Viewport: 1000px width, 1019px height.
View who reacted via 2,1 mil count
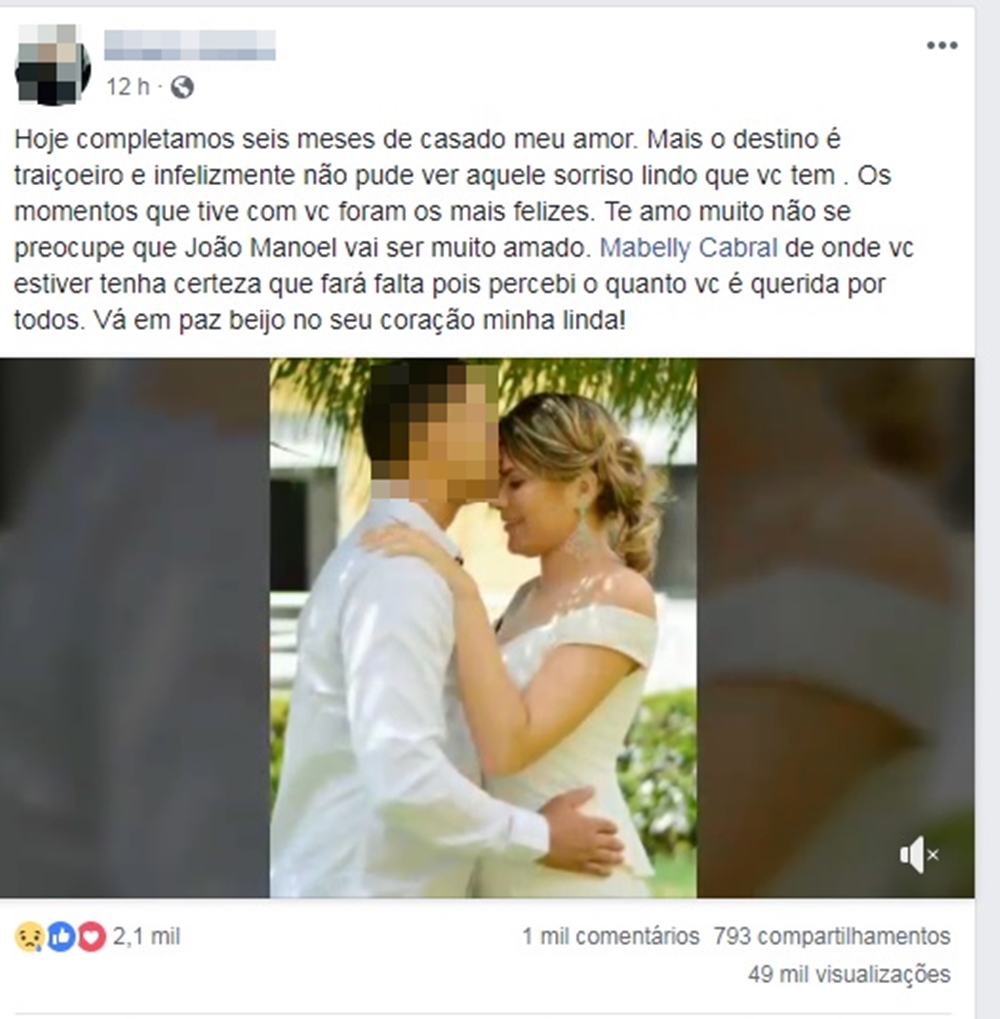point(146,936)
